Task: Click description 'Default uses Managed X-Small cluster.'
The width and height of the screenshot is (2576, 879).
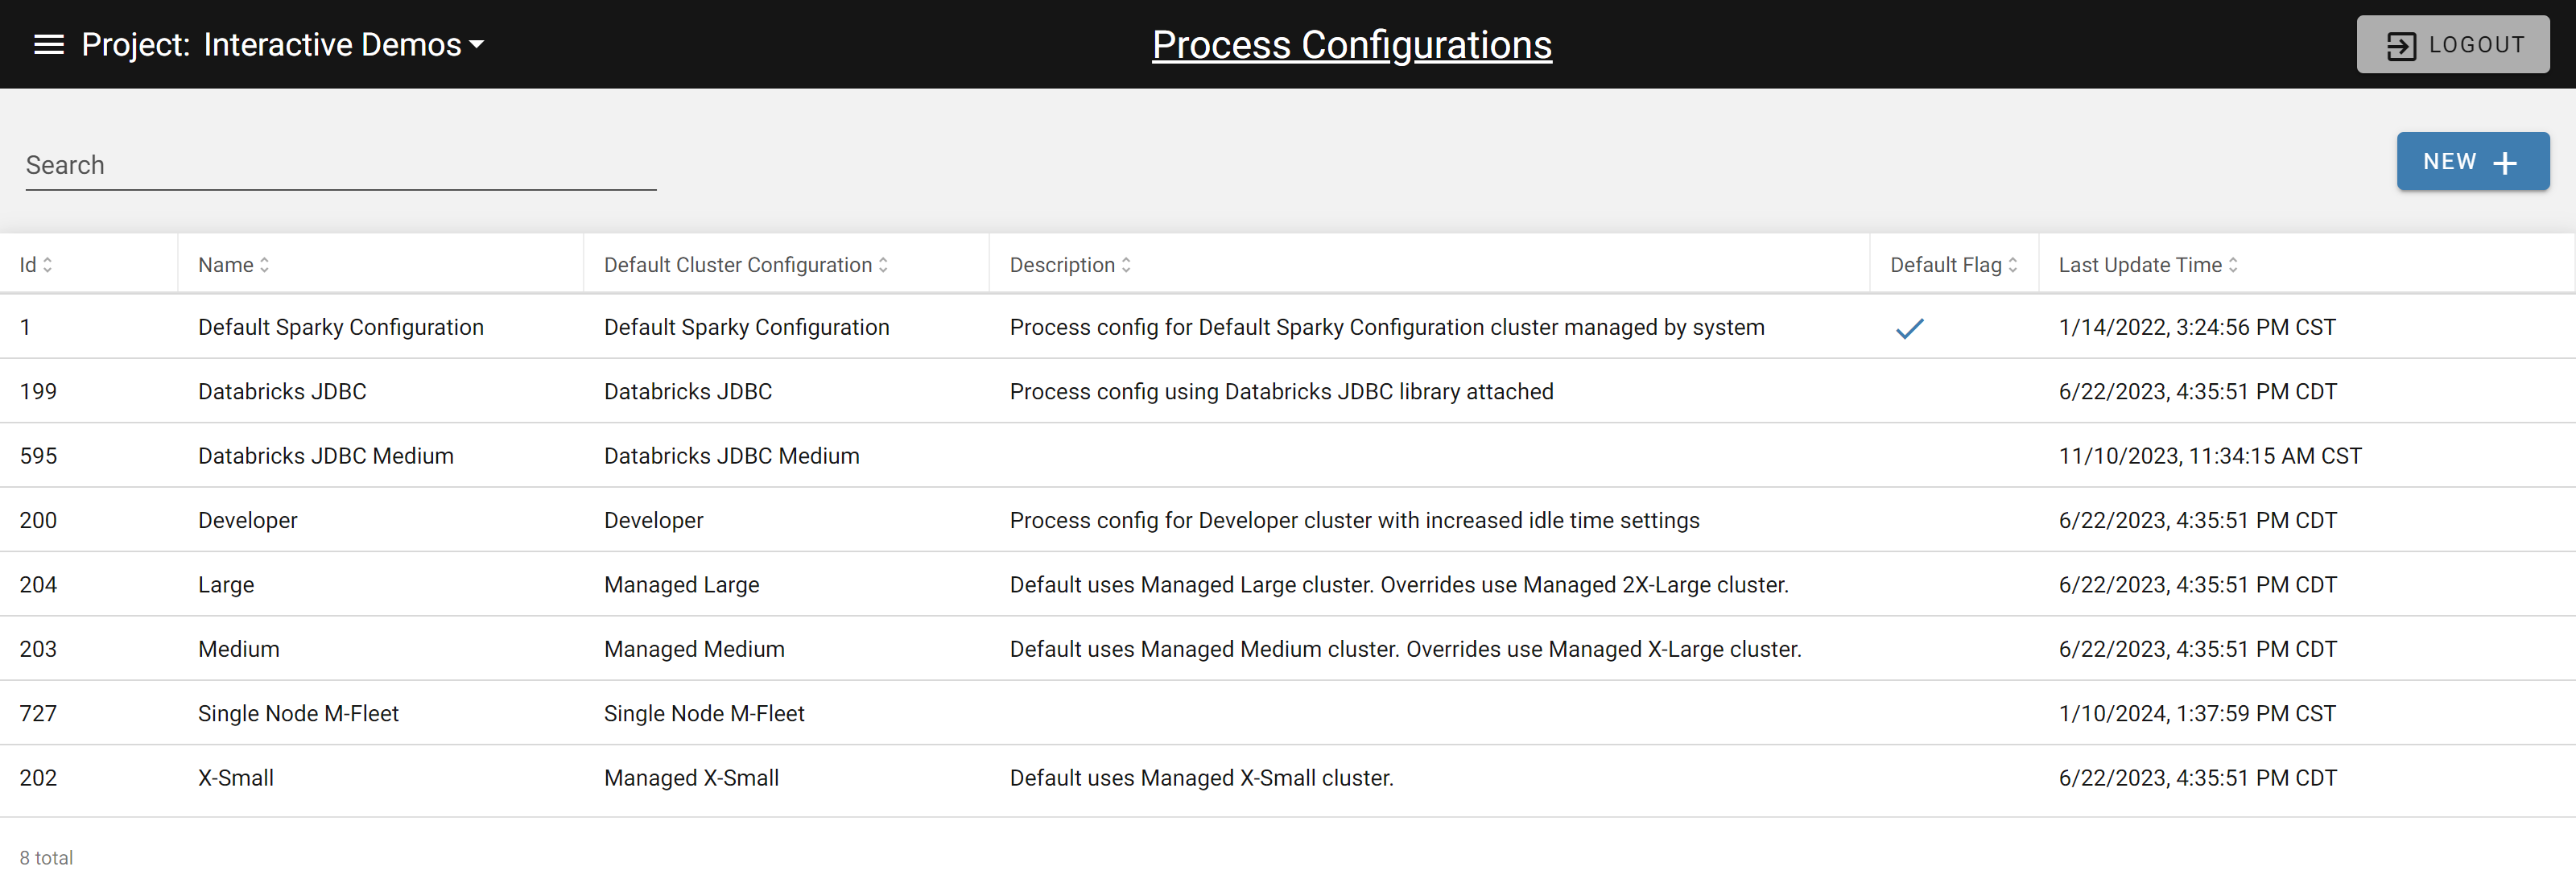Action: tap(1202, 778)
